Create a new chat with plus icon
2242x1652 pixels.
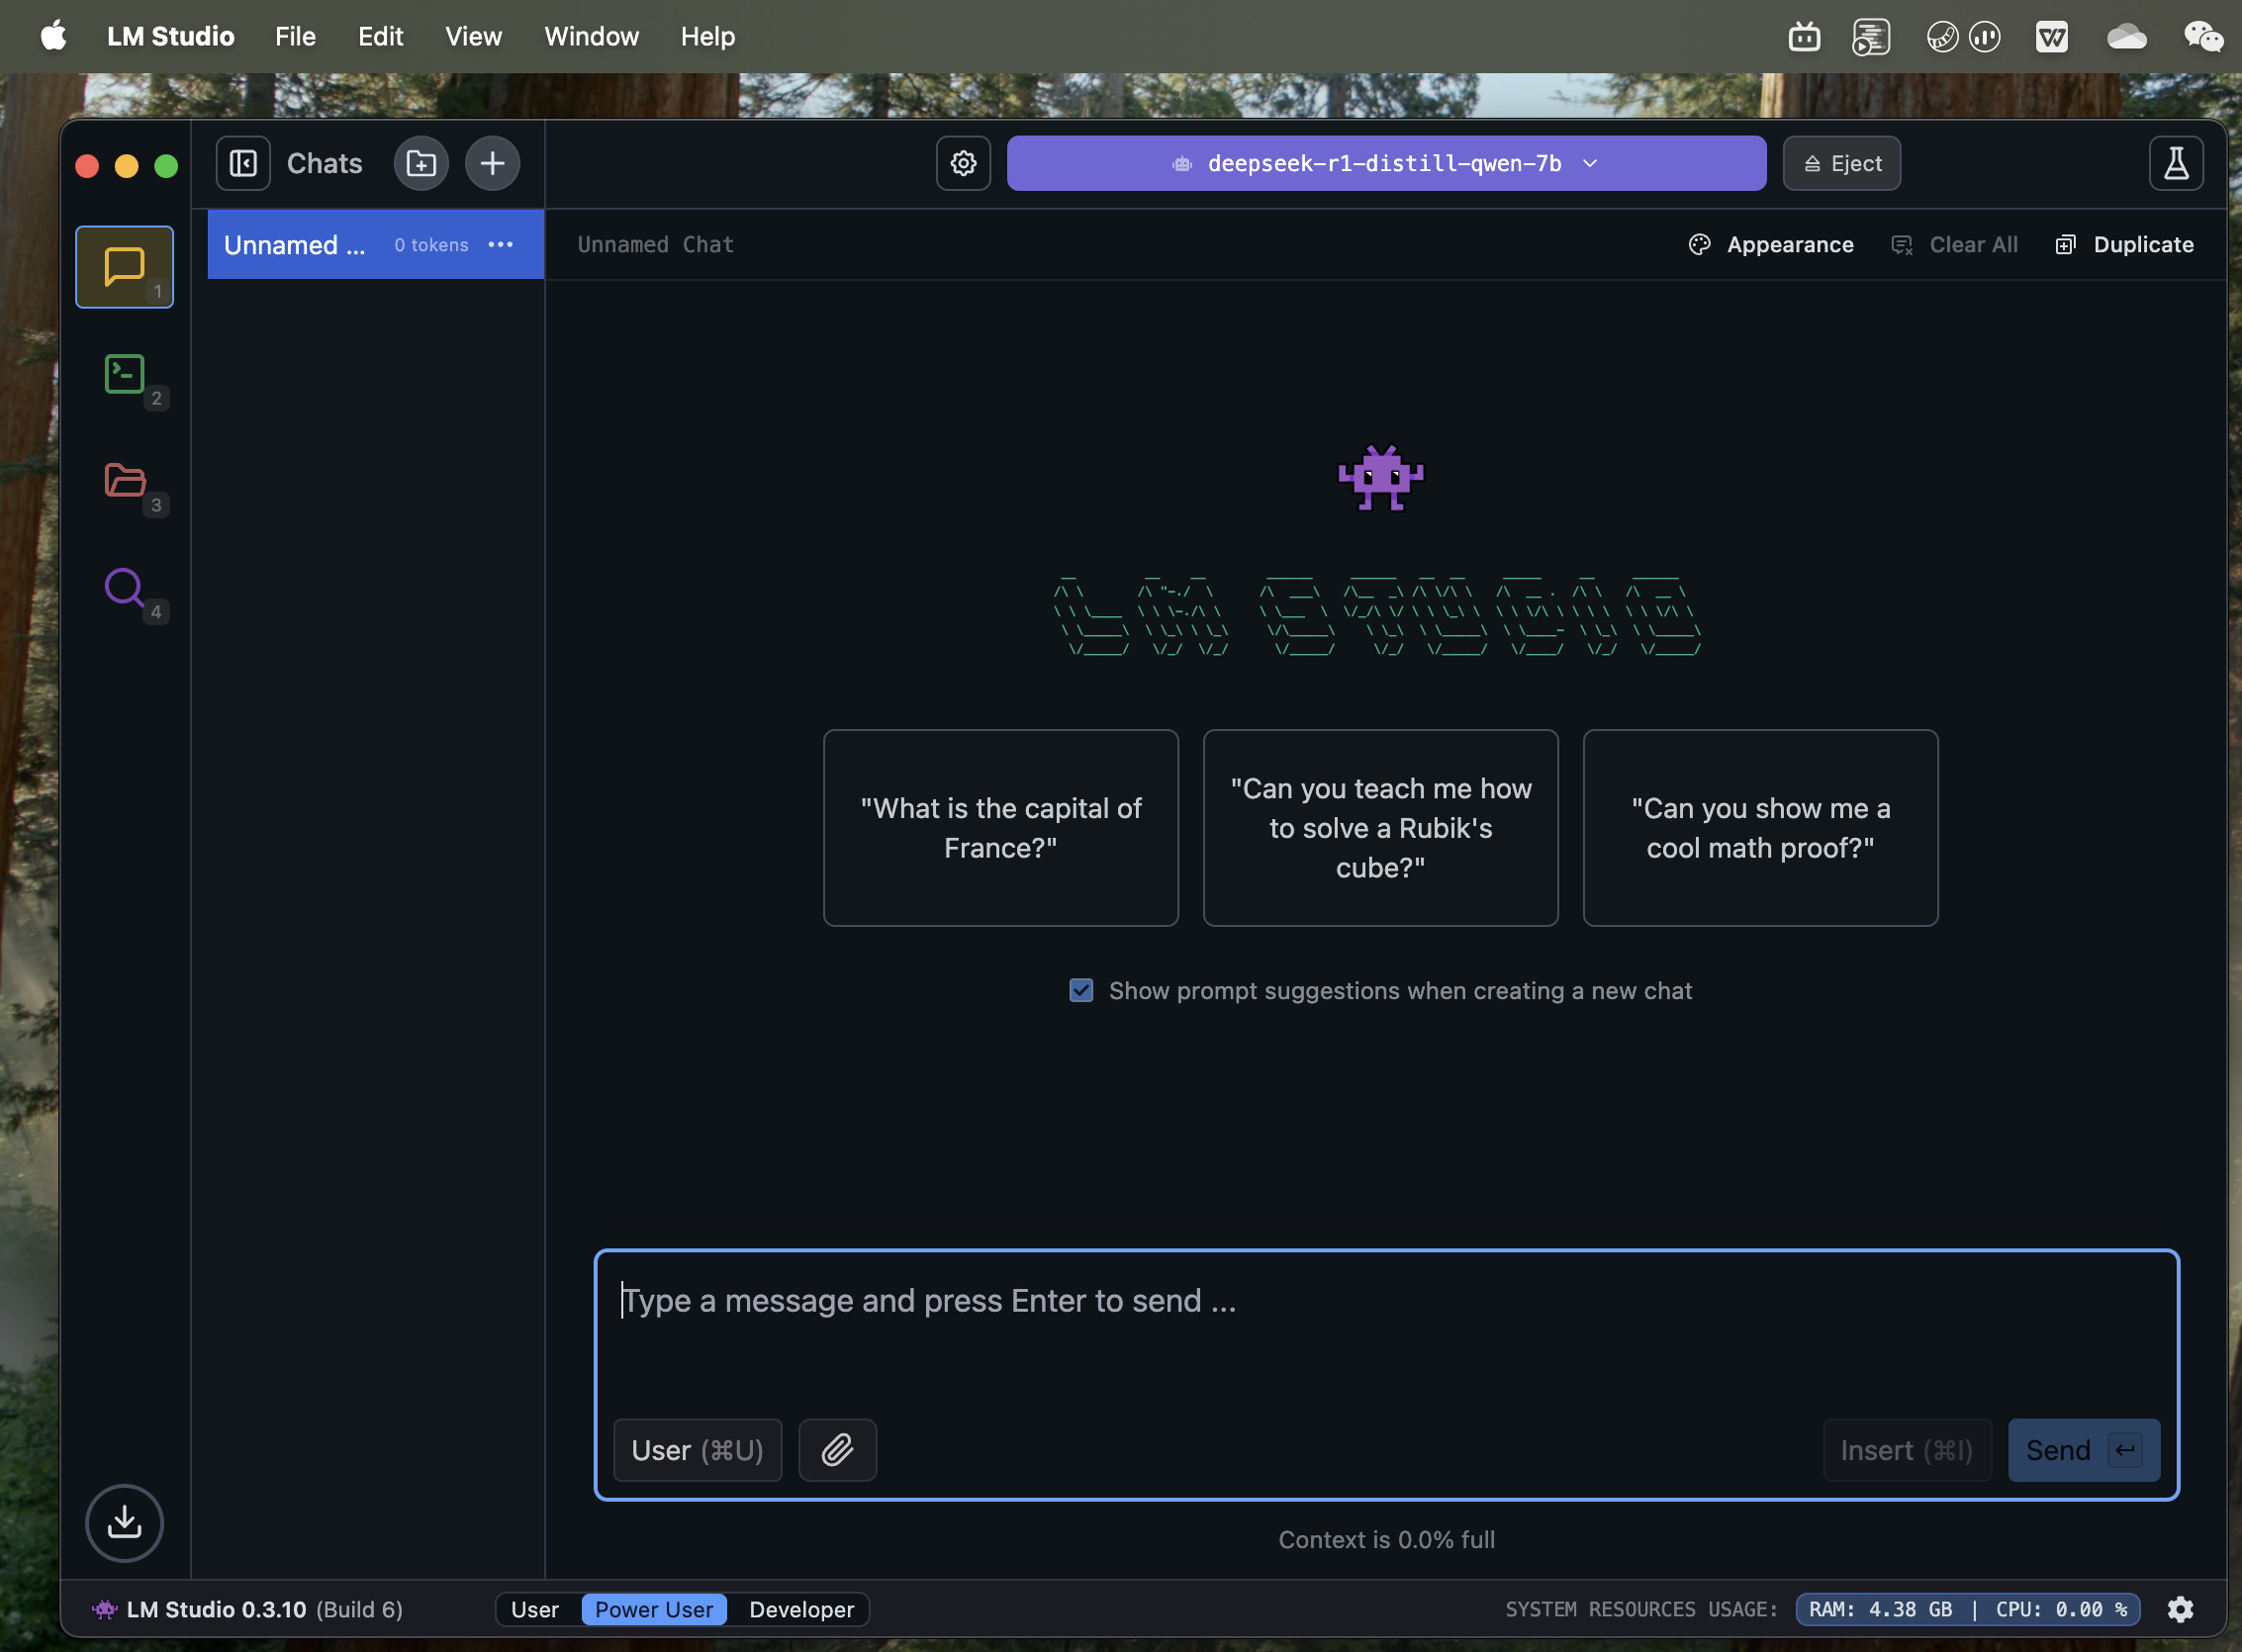[x=492, y=163]
